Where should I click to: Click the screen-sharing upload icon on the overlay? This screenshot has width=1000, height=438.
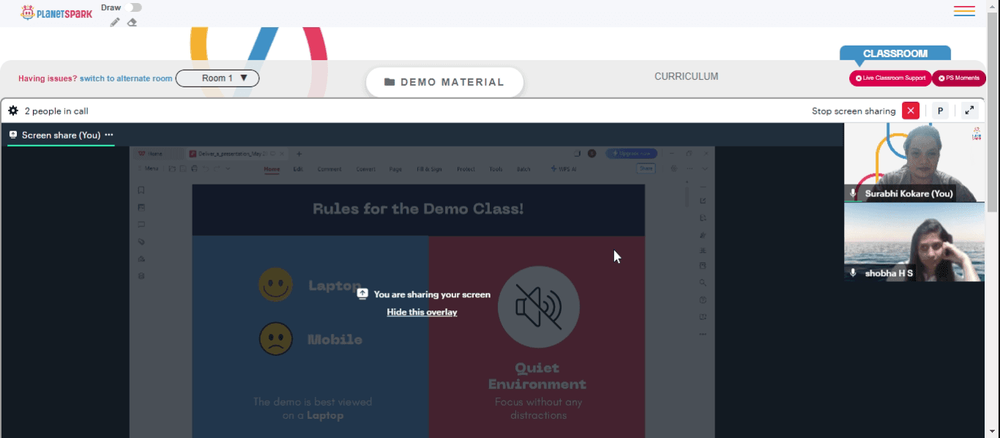click(x=362, y=294)
